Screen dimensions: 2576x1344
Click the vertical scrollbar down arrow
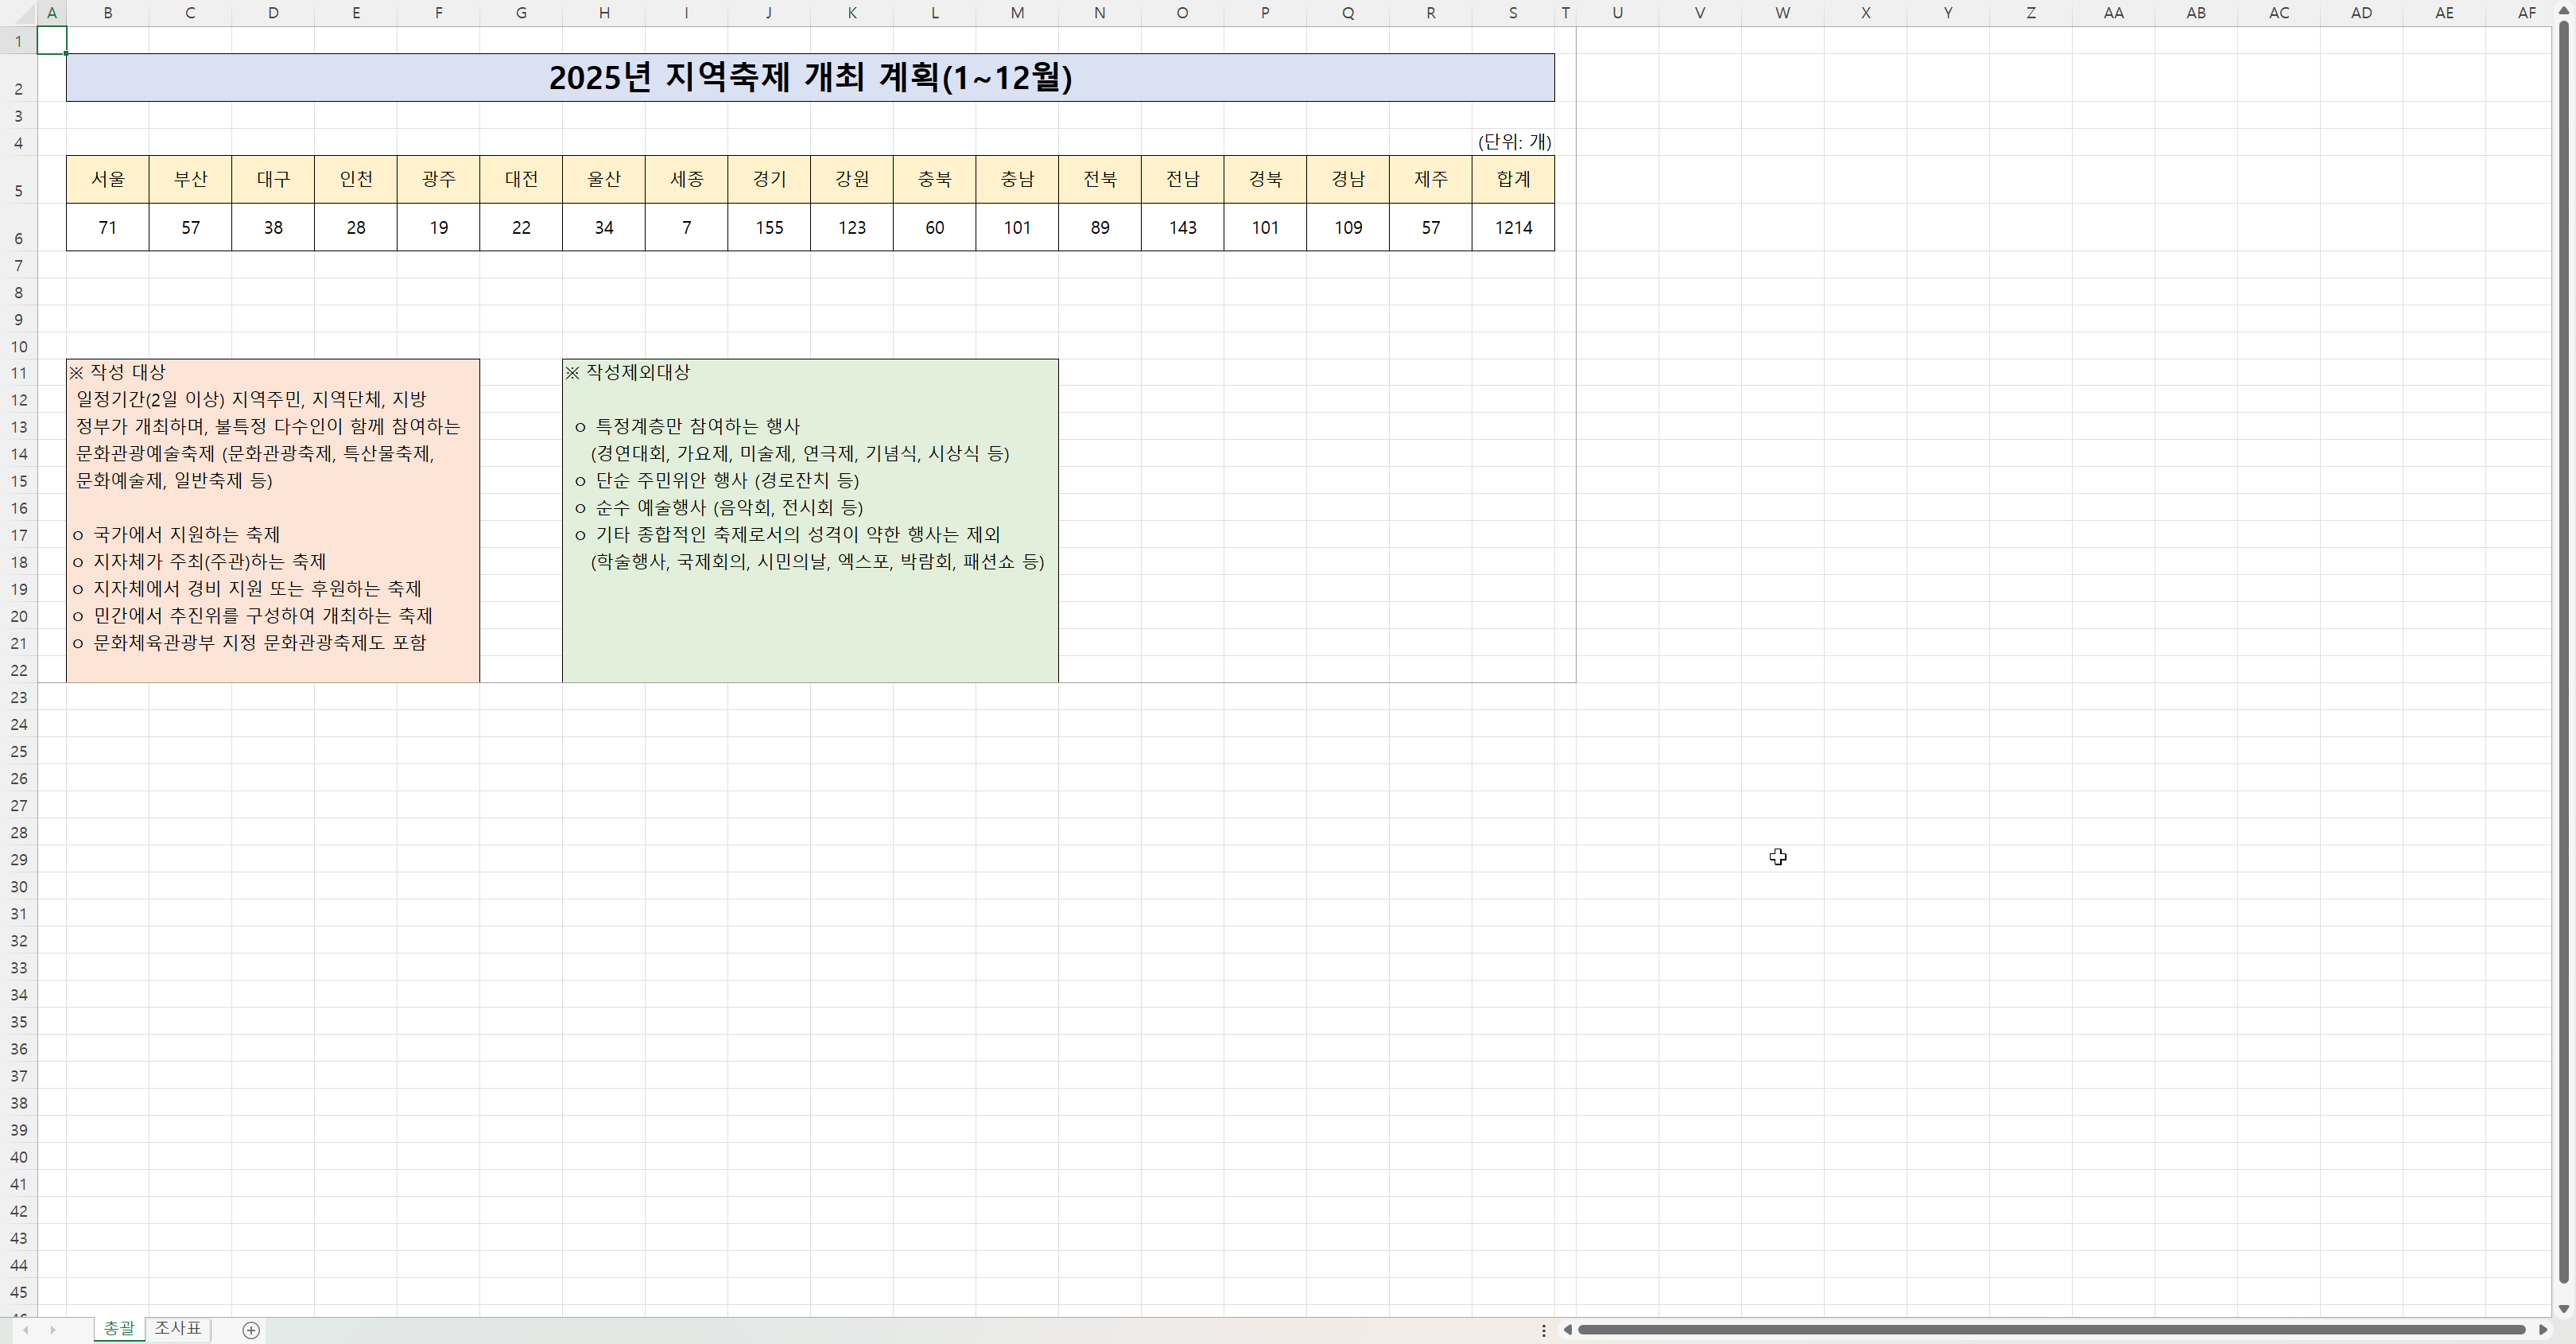pos(2563,1308)
